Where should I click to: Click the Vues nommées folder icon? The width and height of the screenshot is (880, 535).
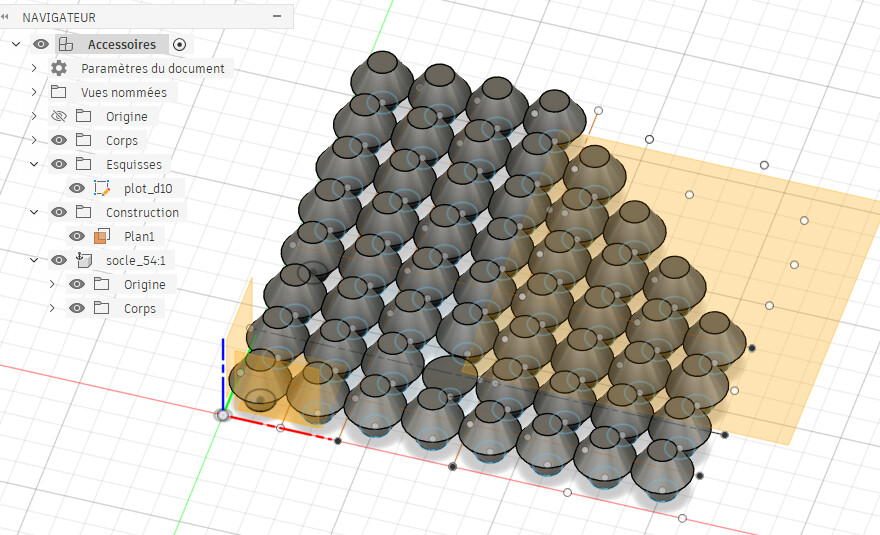point(59,92)
